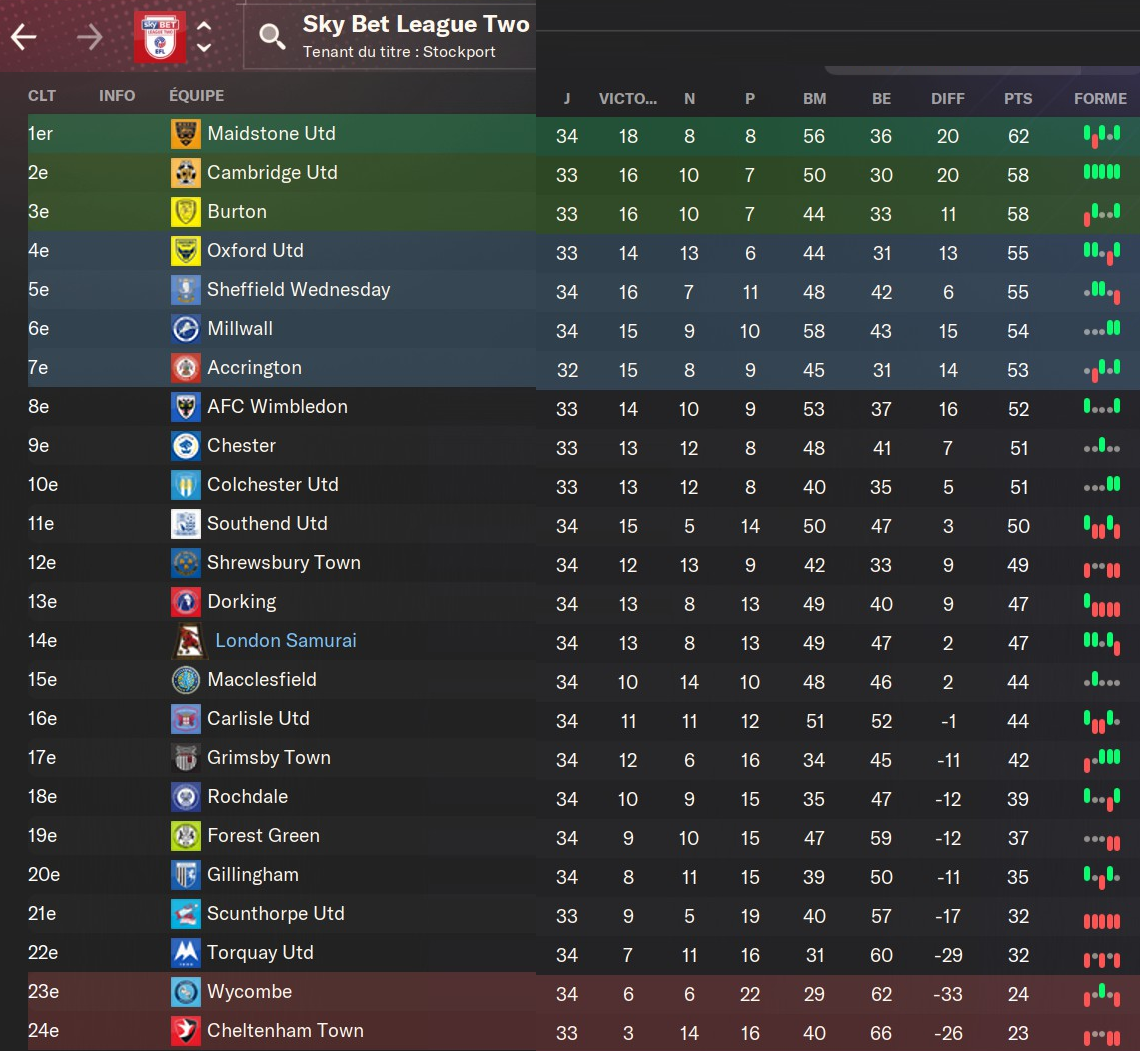Sort the table by PTS column
The height and width of the screenshot is (1051, 1140).
[1018, 99]
